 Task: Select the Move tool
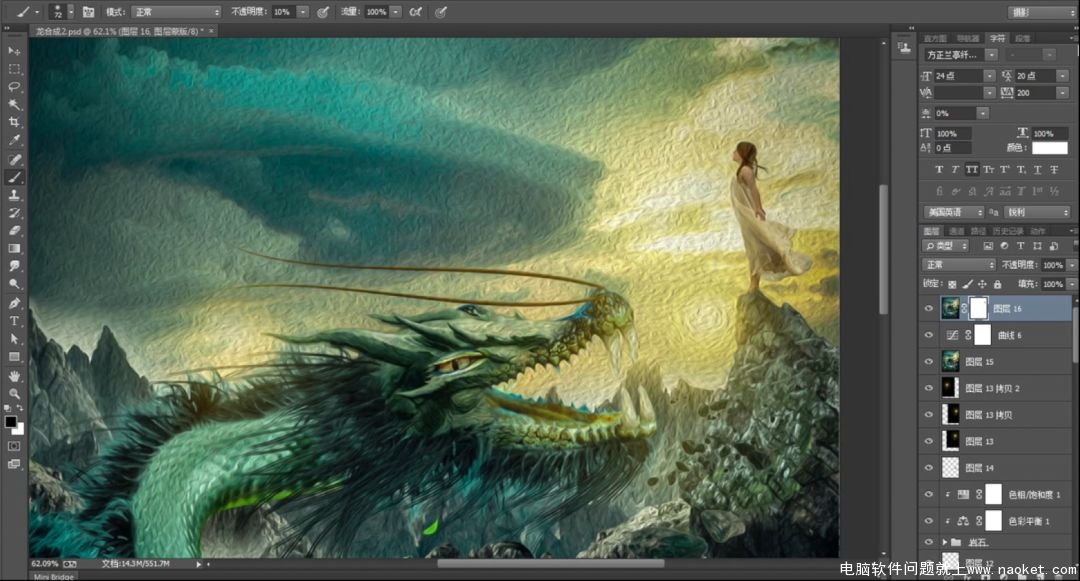click(x=14, y=51)
